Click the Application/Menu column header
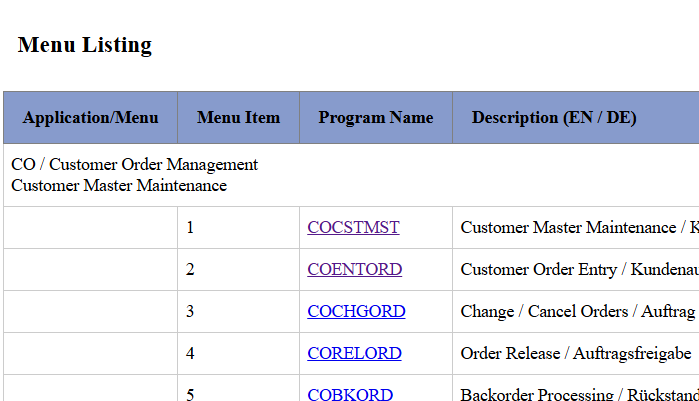 [x=90, y=118]
